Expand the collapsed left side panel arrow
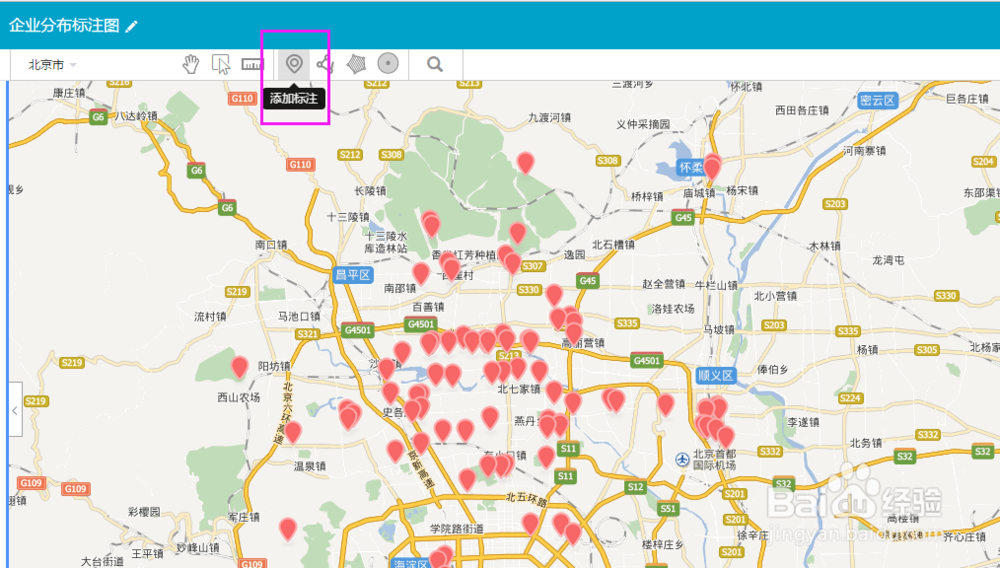Screen dimensions: 1000x568 [x=15, y=410]
